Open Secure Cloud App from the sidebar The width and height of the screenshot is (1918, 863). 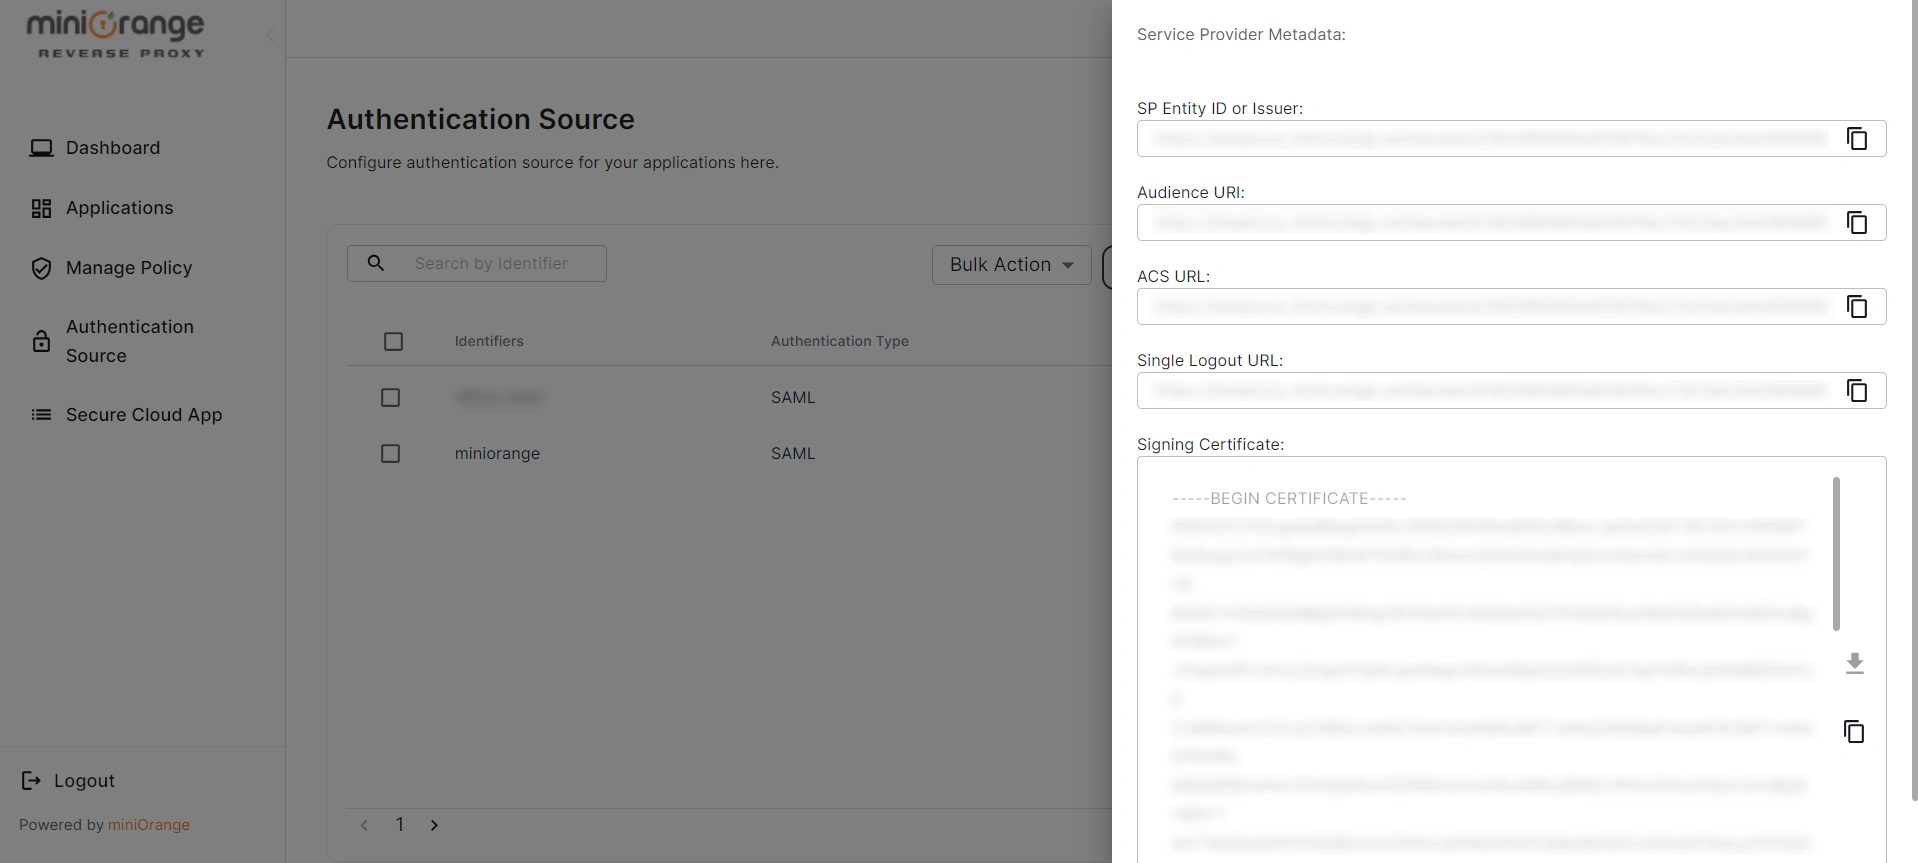pos(144,415)
